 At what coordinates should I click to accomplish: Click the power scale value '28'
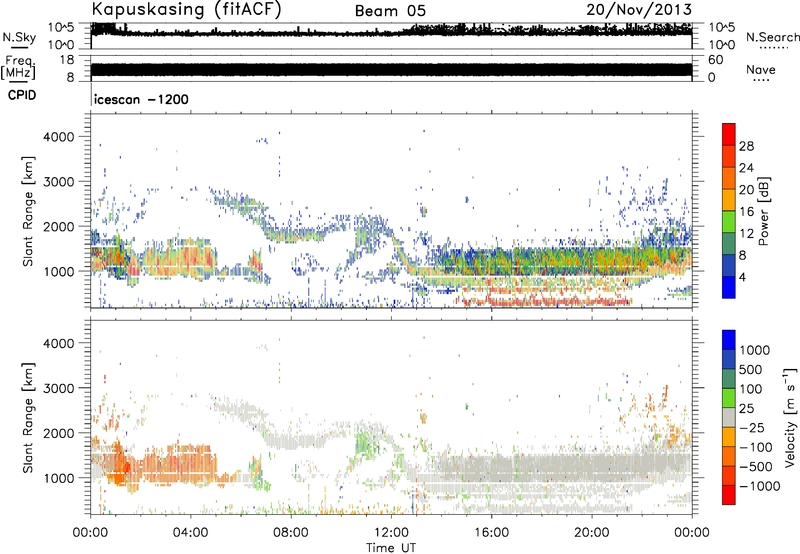click(746, 146)
